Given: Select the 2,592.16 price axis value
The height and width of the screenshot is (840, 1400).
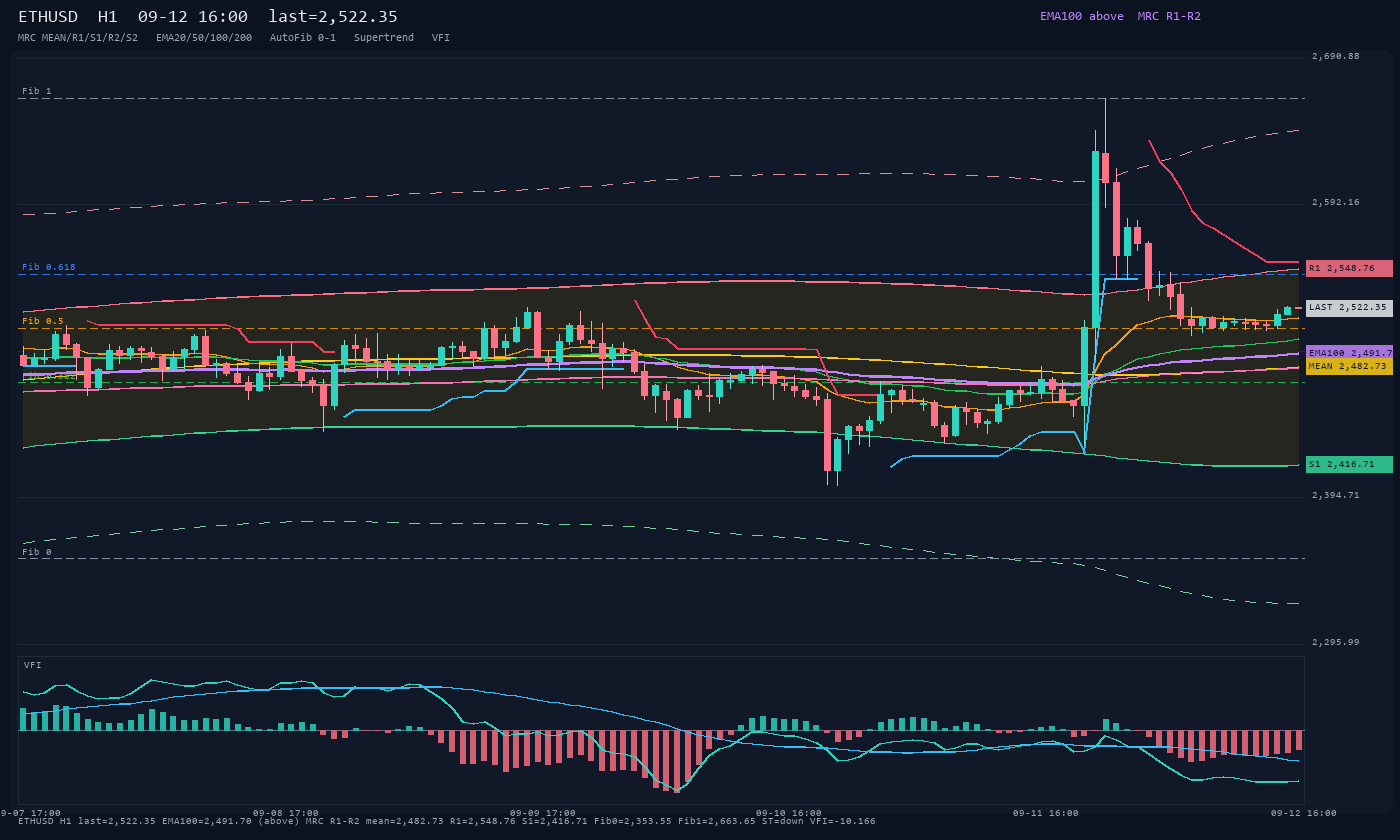Looking at the screenshot, I should (x=1336, y=202).
